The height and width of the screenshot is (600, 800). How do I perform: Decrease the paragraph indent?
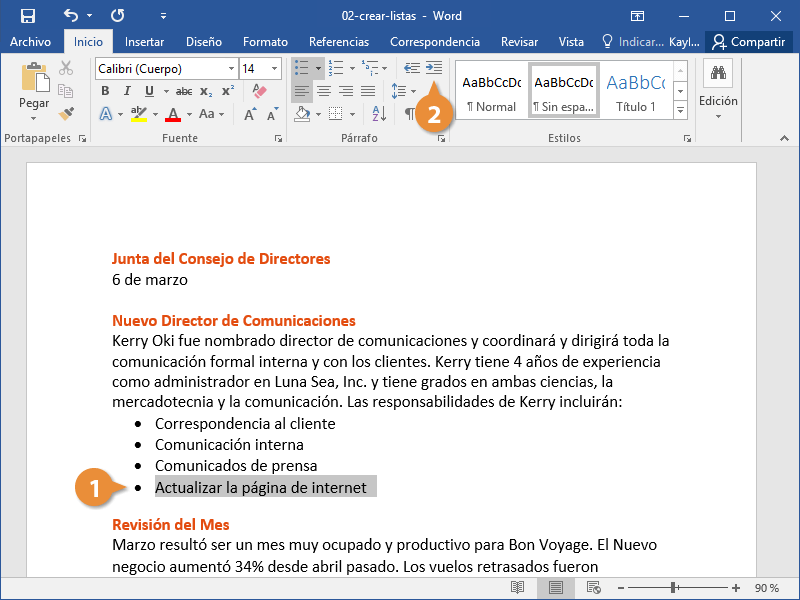tap(412, 68)
